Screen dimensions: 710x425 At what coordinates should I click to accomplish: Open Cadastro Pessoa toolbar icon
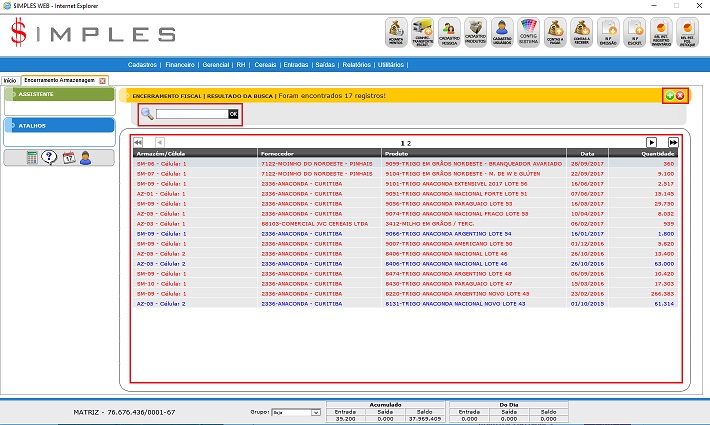click(x=449, y=32)
